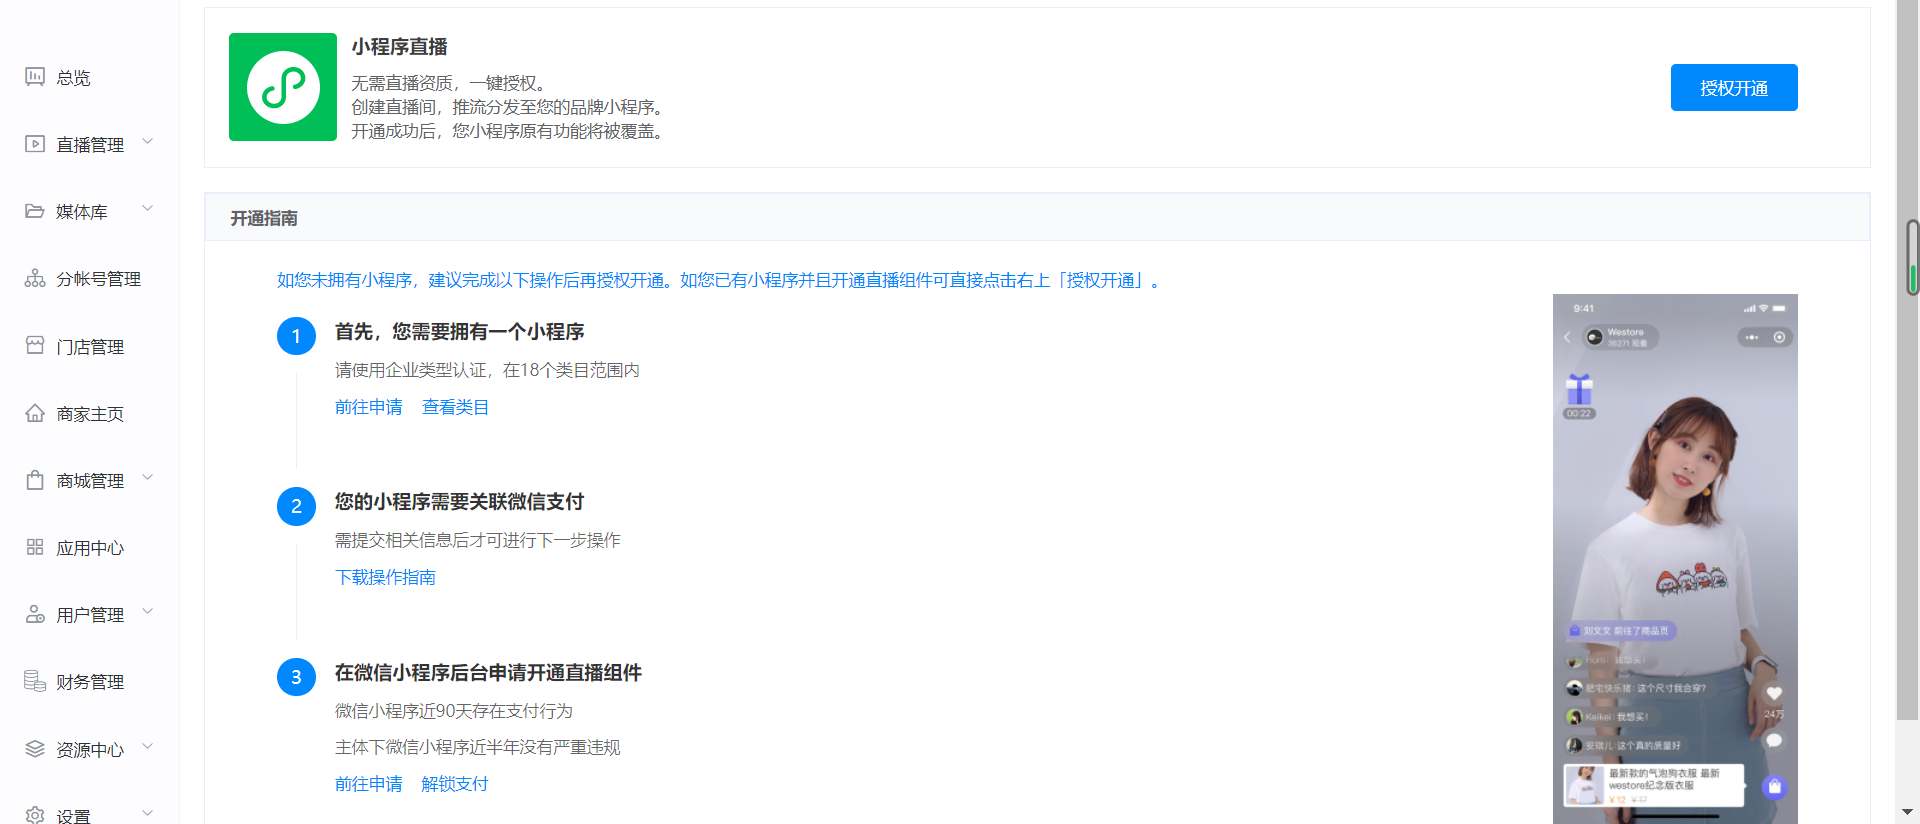The height and width of the screenshot is (824, 1920).
Task: Open the 商家主页 menu item
Action: pyautogui.click(x=90, y=414)
